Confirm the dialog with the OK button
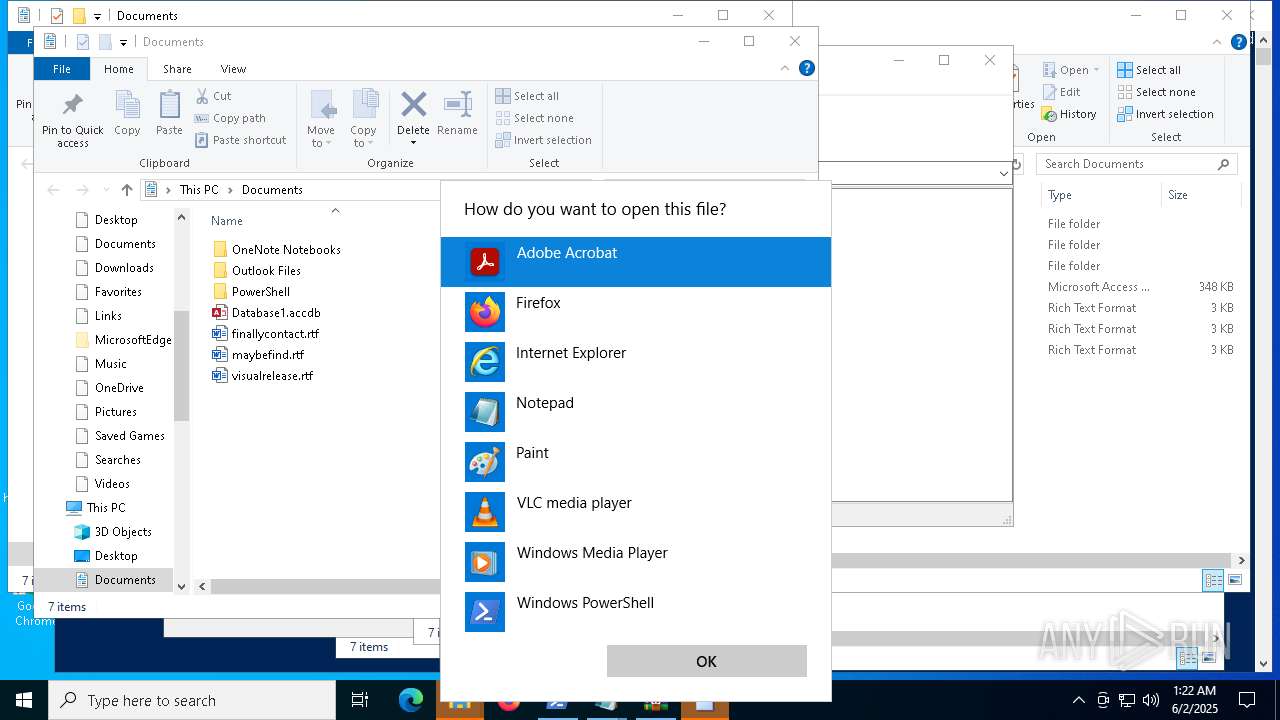 tap(706, 661)
